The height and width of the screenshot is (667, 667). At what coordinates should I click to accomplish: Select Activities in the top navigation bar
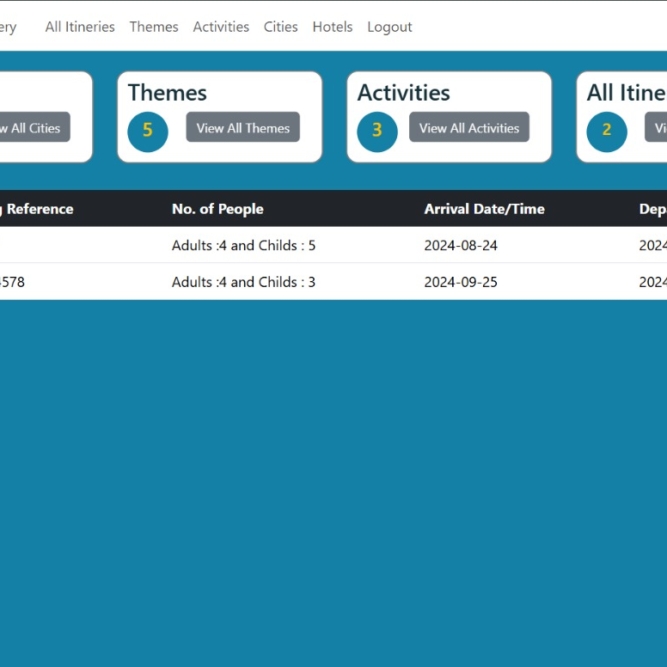[x=221, y=27]
